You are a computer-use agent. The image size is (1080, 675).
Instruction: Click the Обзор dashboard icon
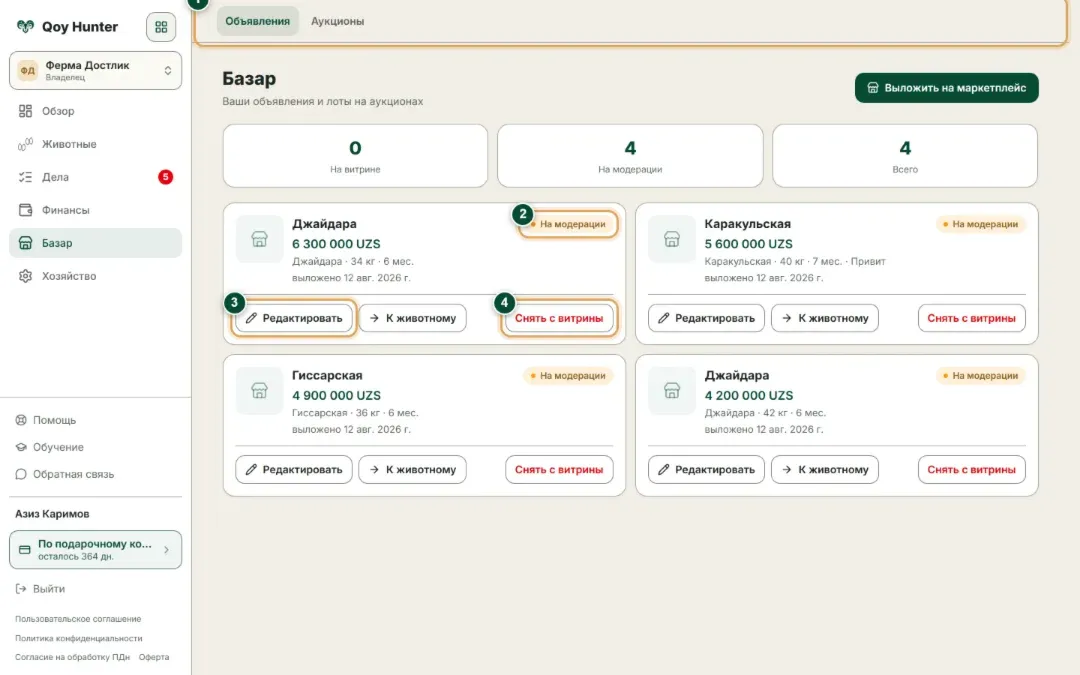25,111
